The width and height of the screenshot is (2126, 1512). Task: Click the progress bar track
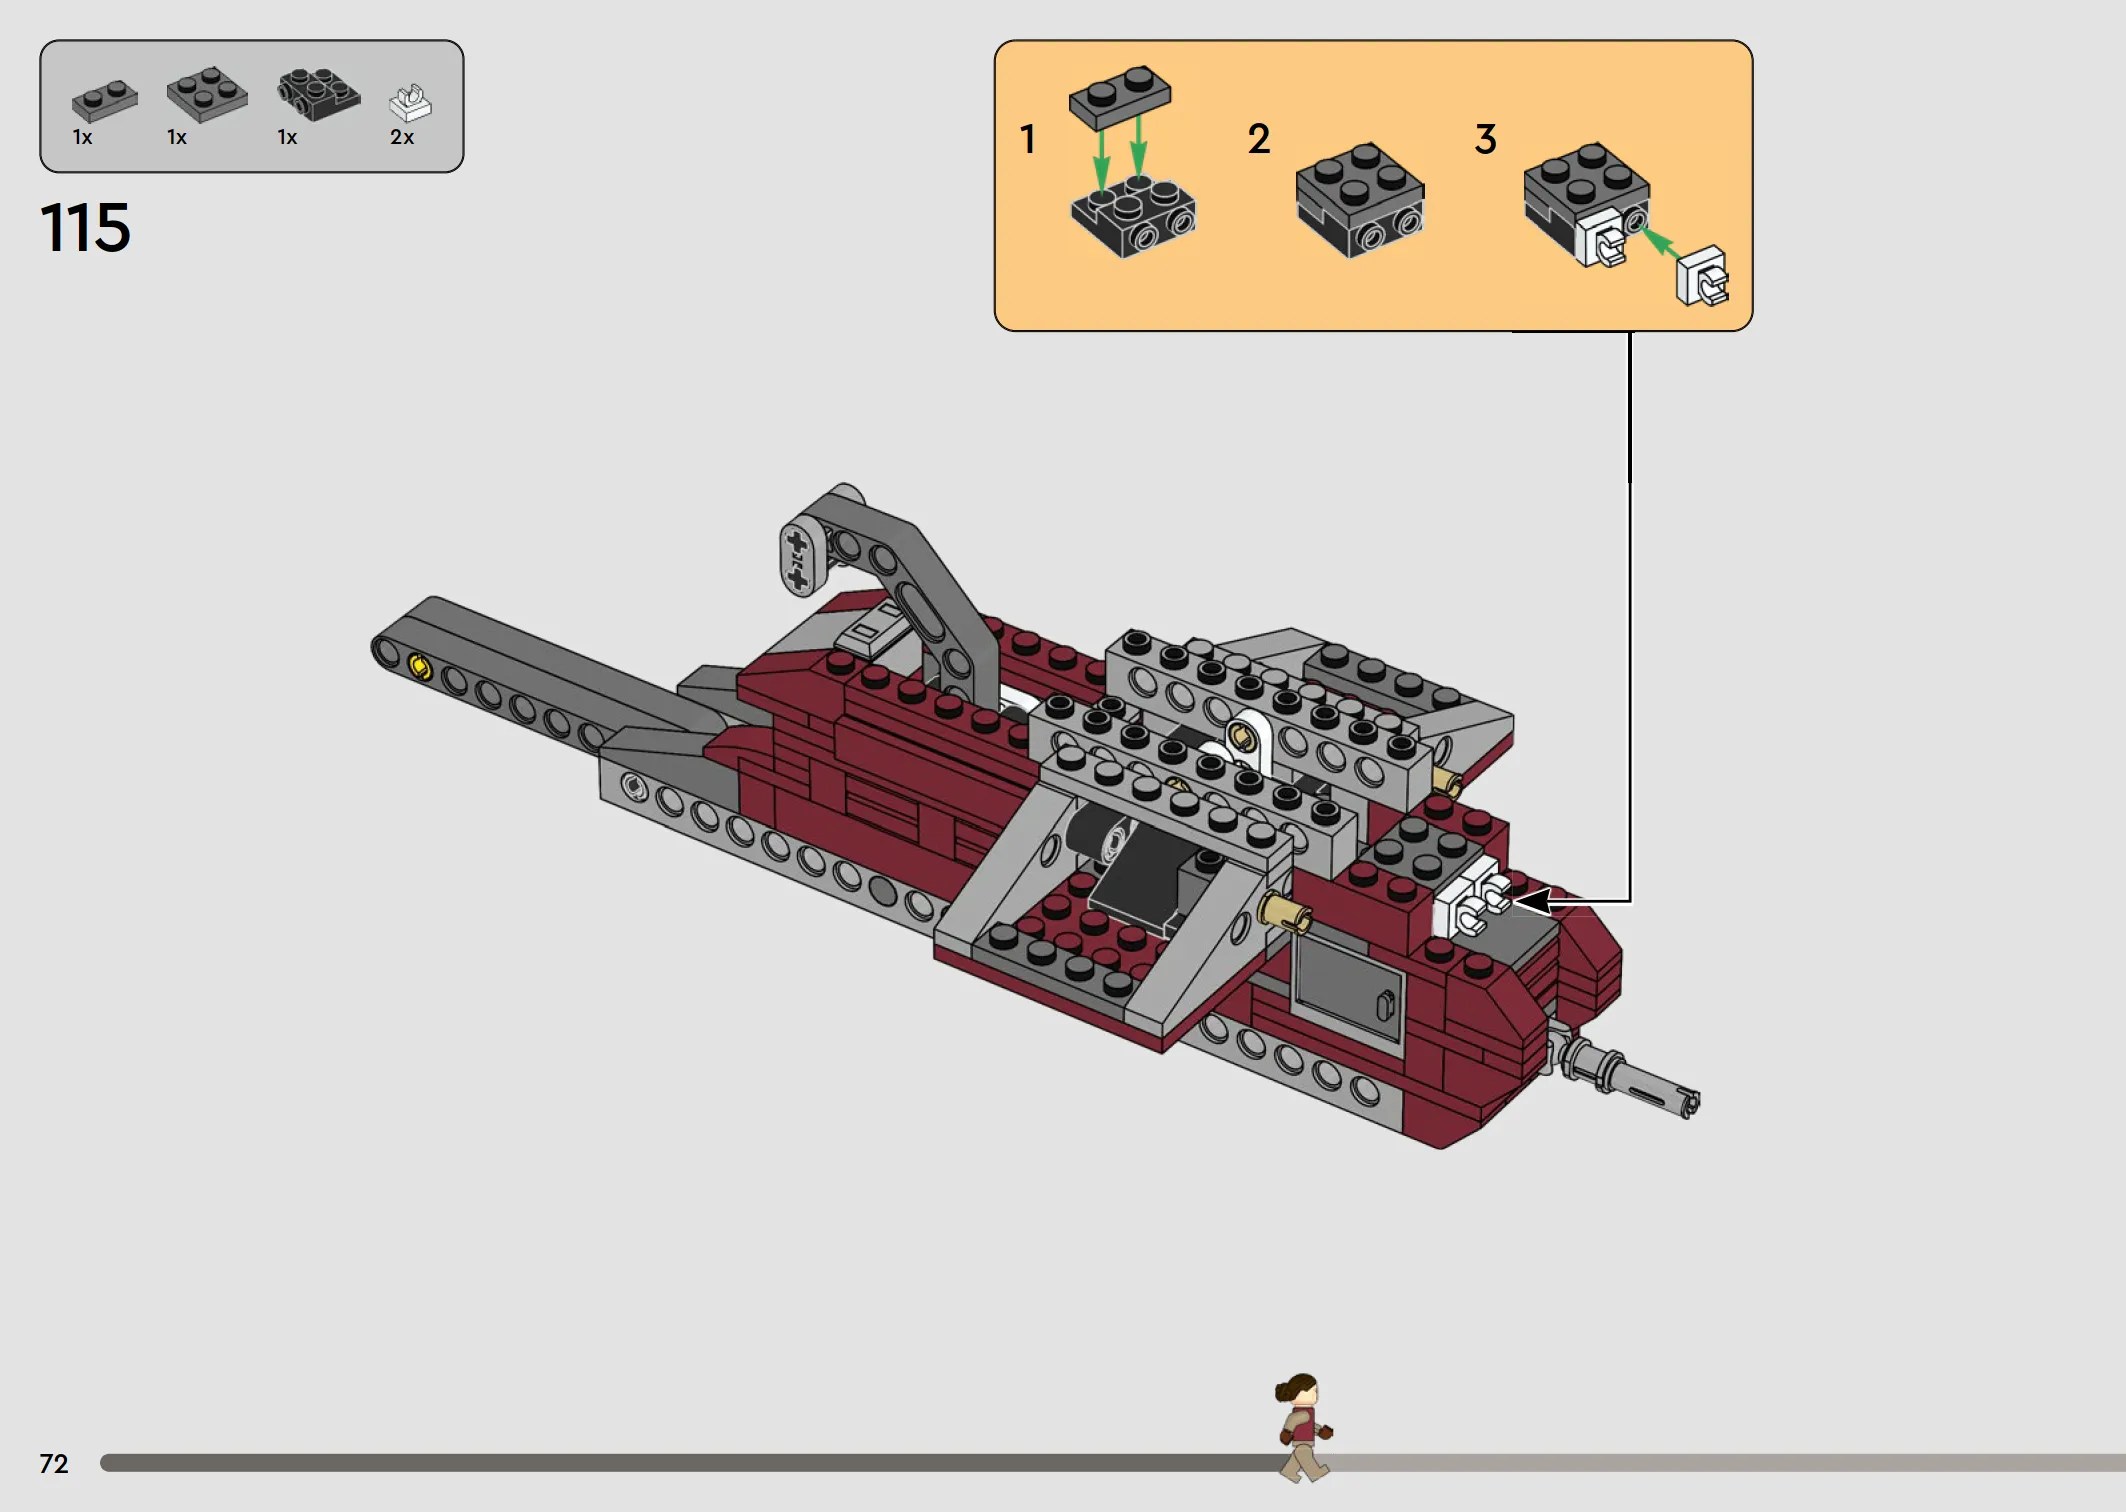[x=1113, y=1463]
